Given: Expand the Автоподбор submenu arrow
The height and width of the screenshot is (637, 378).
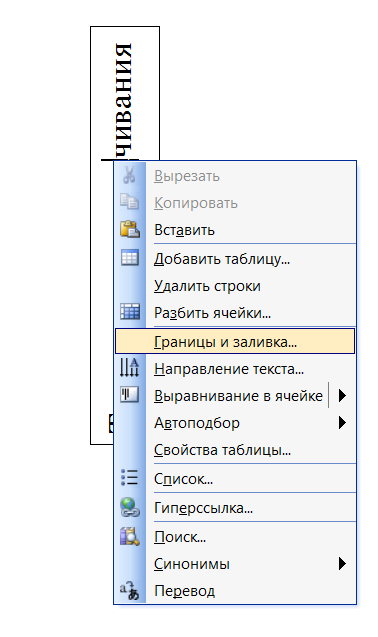Looking at the screenshot, I should (342, 422).
